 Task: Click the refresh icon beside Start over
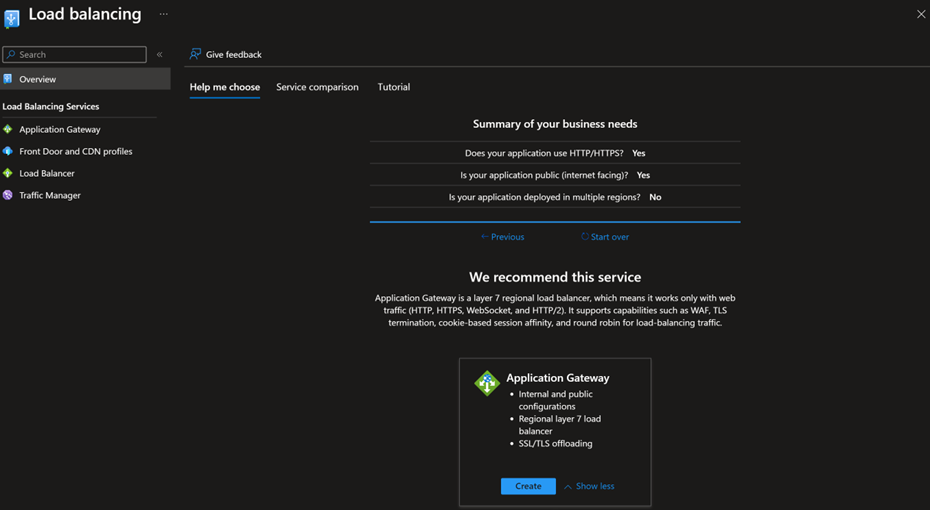coord(585,237)
